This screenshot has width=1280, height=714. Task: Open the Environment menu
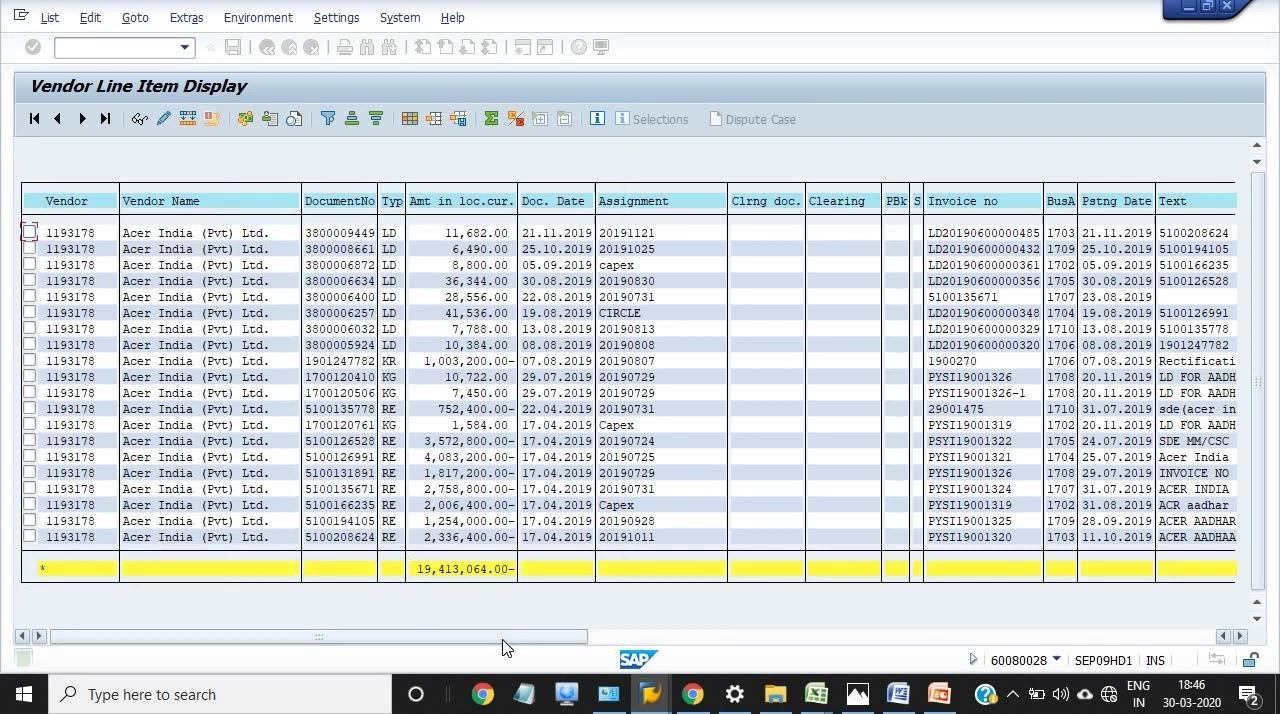point(258,18)
